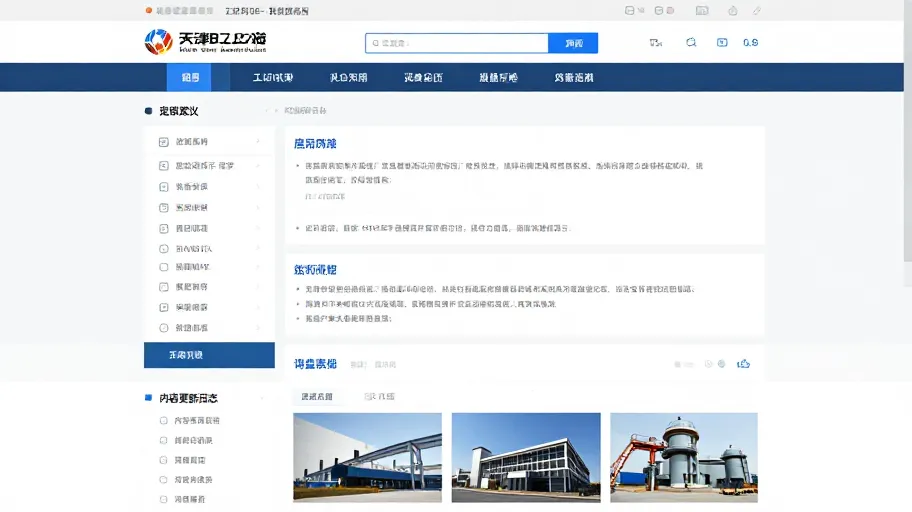Open the photo of the glass office building

click(526, 457)
